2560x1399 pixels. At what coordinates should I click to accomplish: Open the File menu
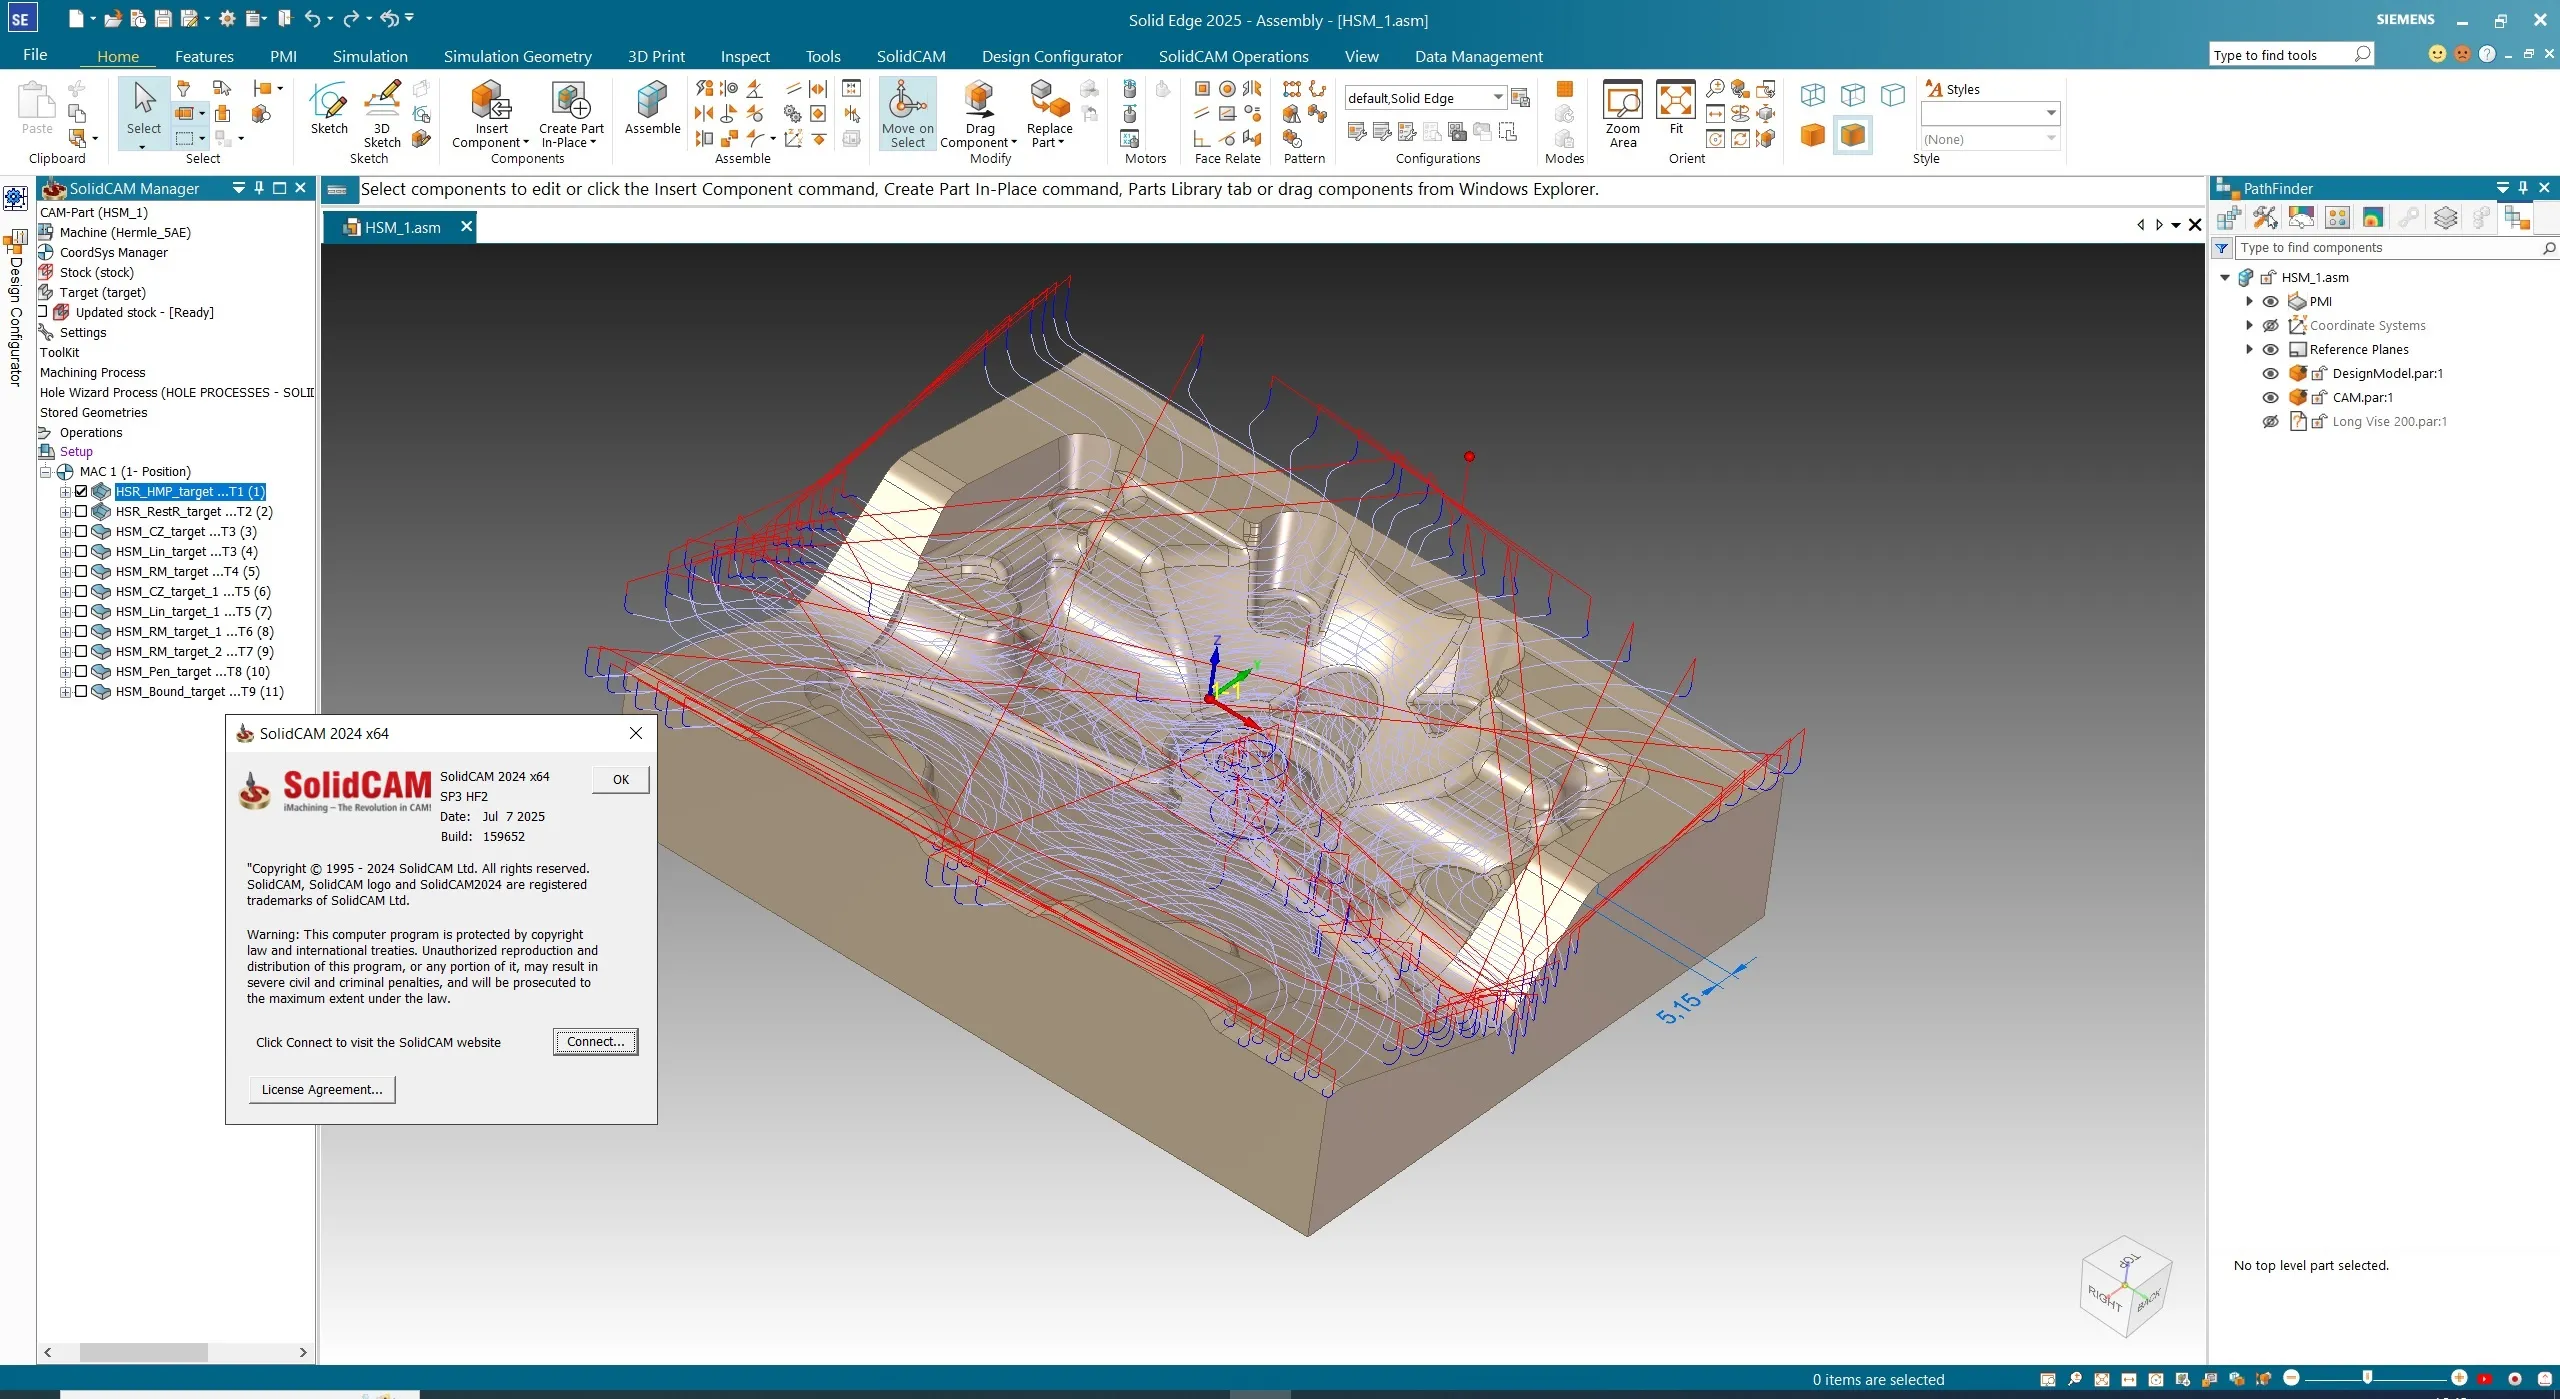(35, 55)
